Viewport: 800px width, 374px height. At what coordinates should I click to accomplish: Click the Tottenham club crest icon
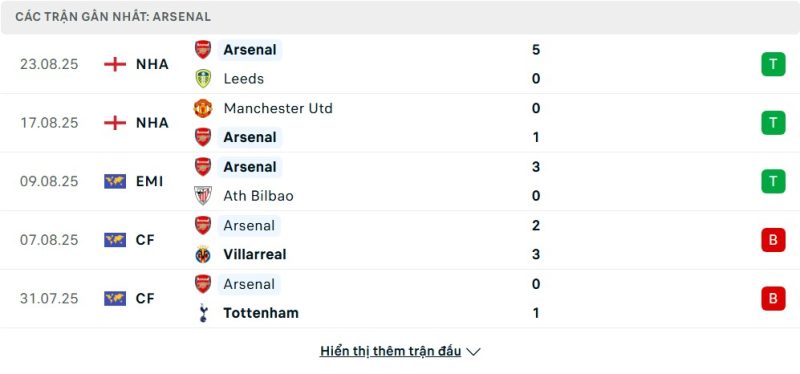pos(203,313)
